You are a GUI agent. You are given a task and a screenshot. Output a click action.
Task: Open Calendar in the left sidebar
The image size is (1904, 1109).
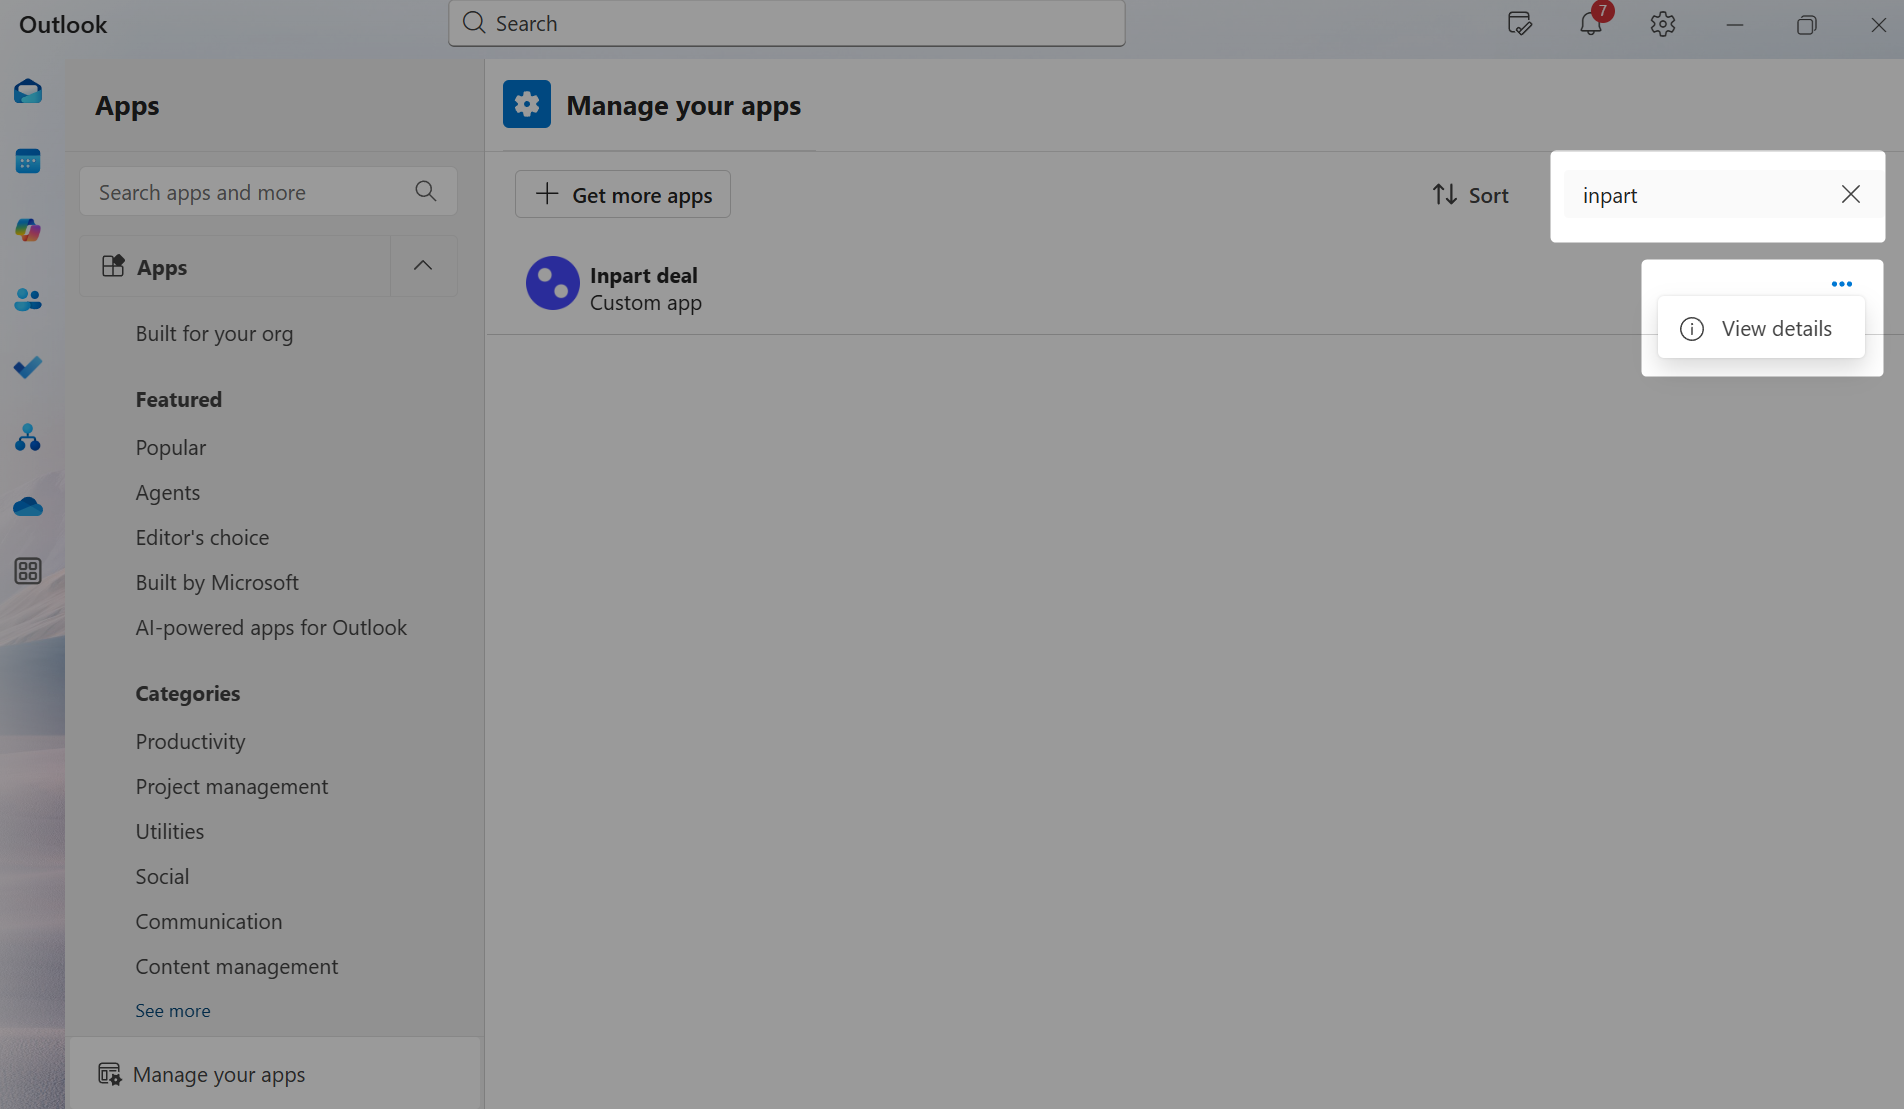[x=28, y=161]
